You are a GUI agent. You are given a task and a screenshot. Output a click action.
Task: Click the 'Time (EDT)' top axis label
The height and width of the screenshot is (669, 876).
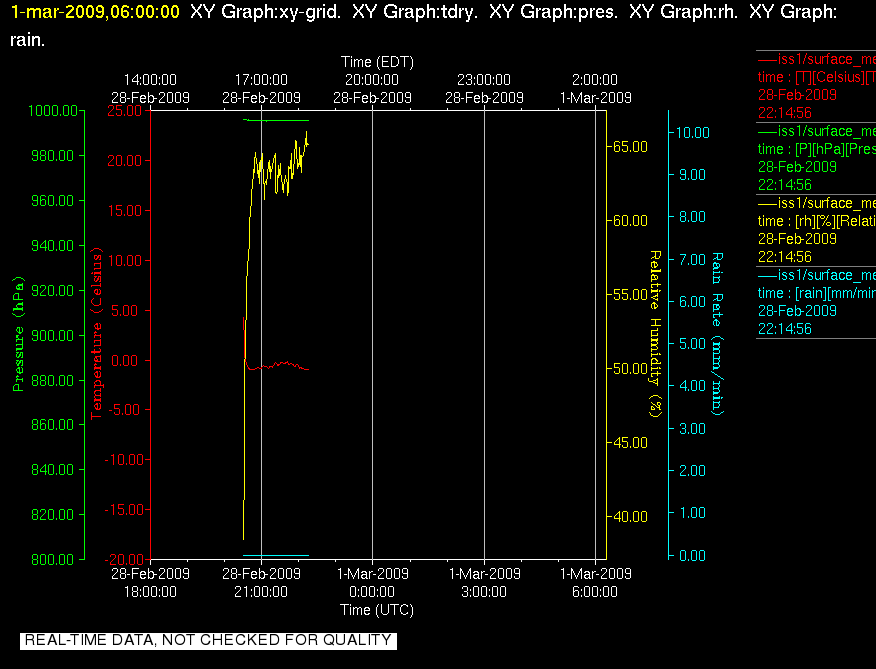point(377,62)
